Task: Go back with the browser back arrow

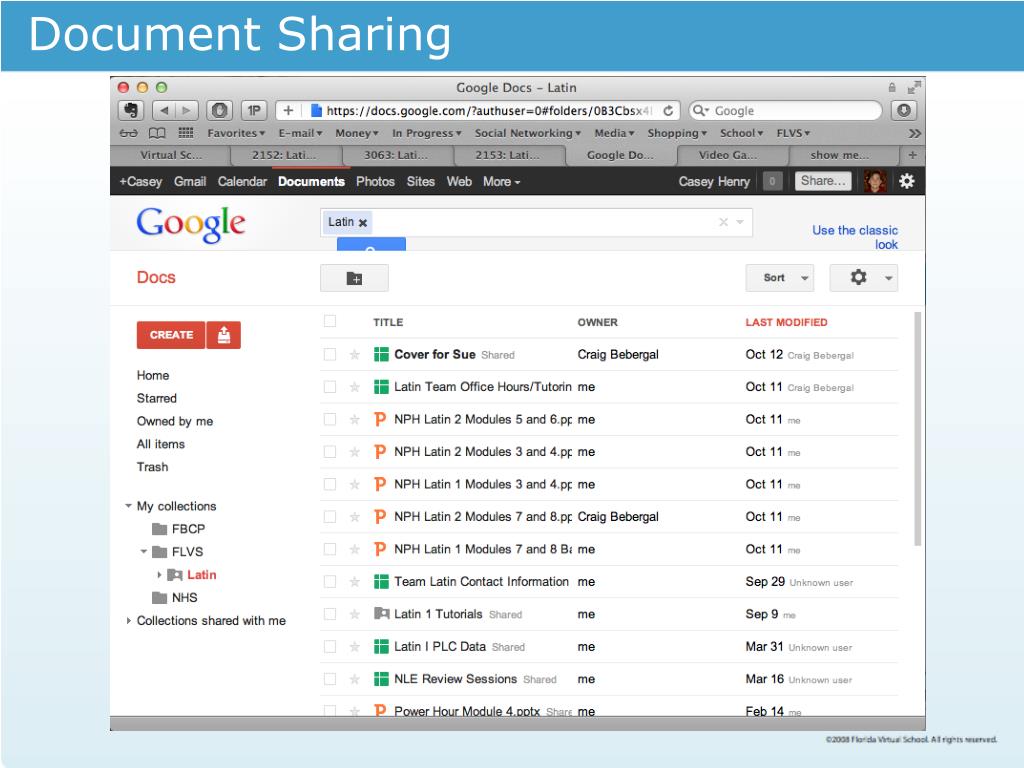Action: (164, 110)
